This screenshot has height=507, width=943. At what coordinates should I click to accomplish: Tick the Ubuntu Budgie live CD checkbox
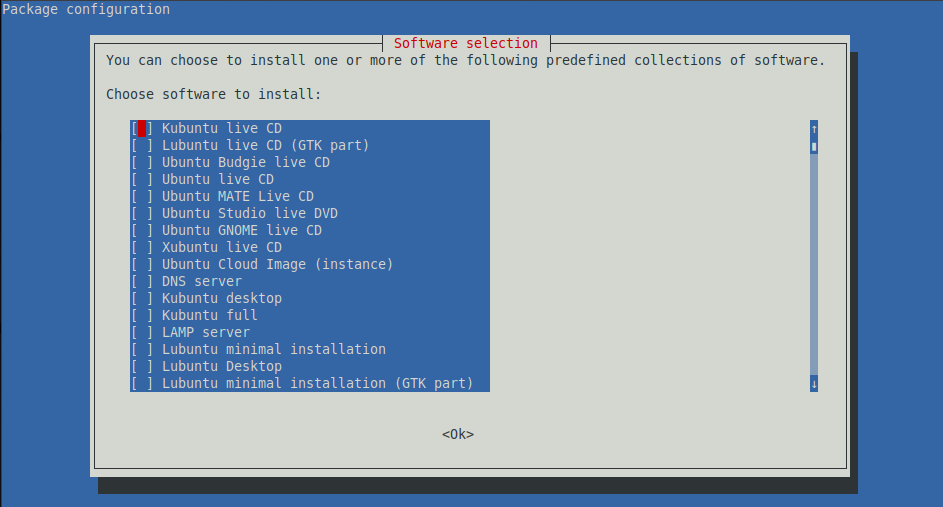coord(142,162)
